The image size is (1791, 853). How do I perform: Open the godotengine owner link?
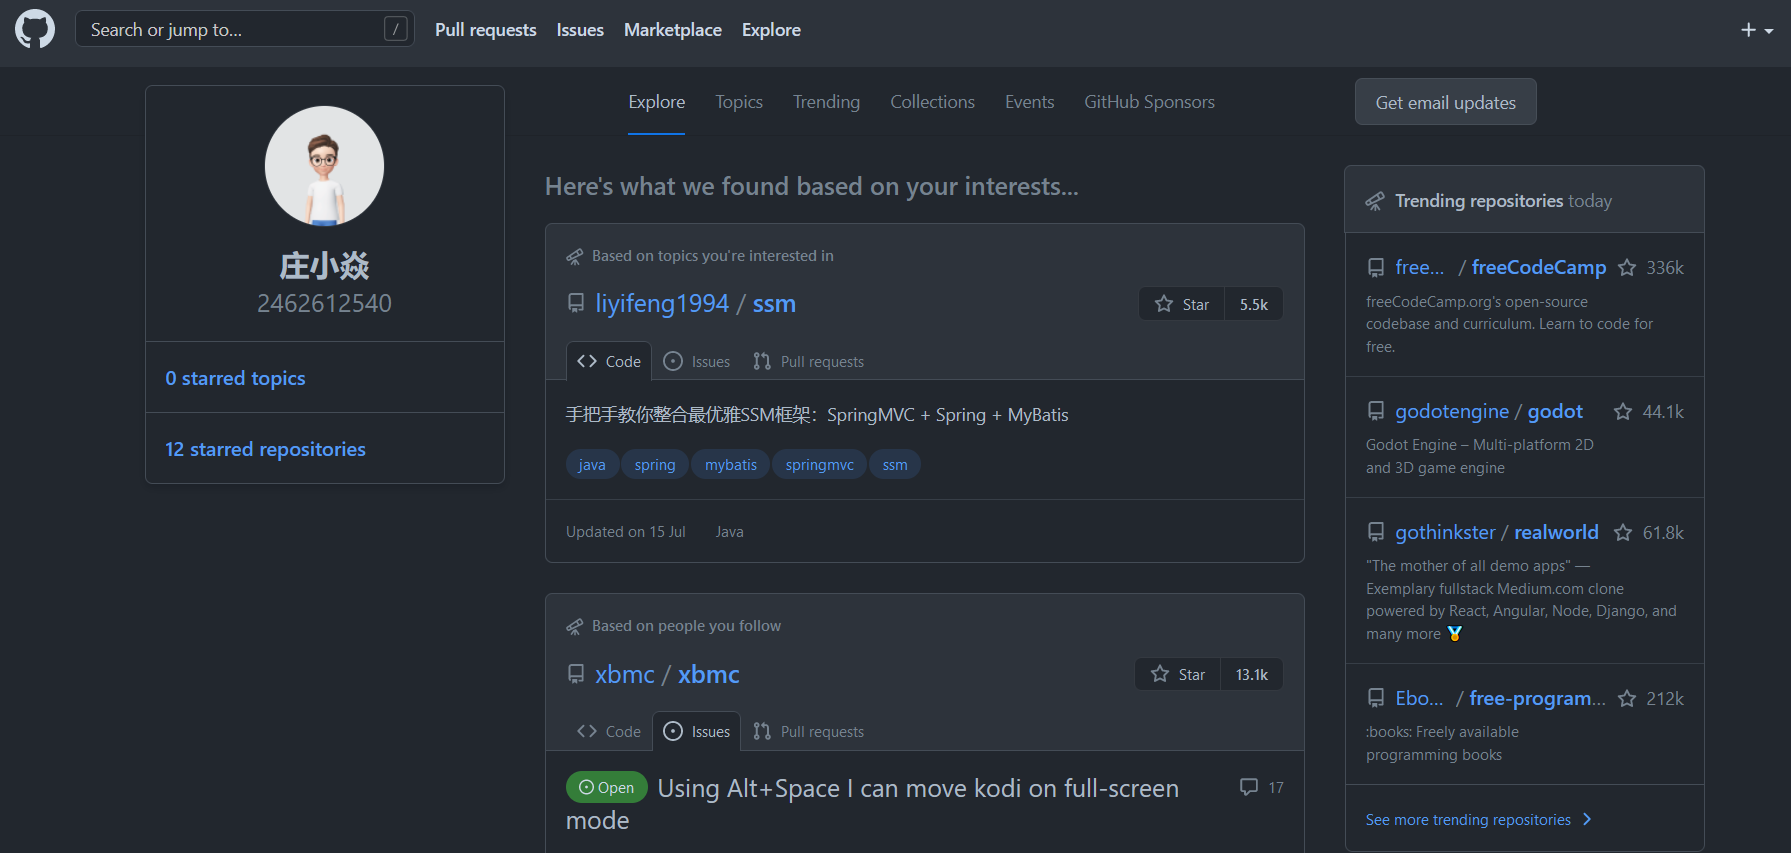[1452, 411]
